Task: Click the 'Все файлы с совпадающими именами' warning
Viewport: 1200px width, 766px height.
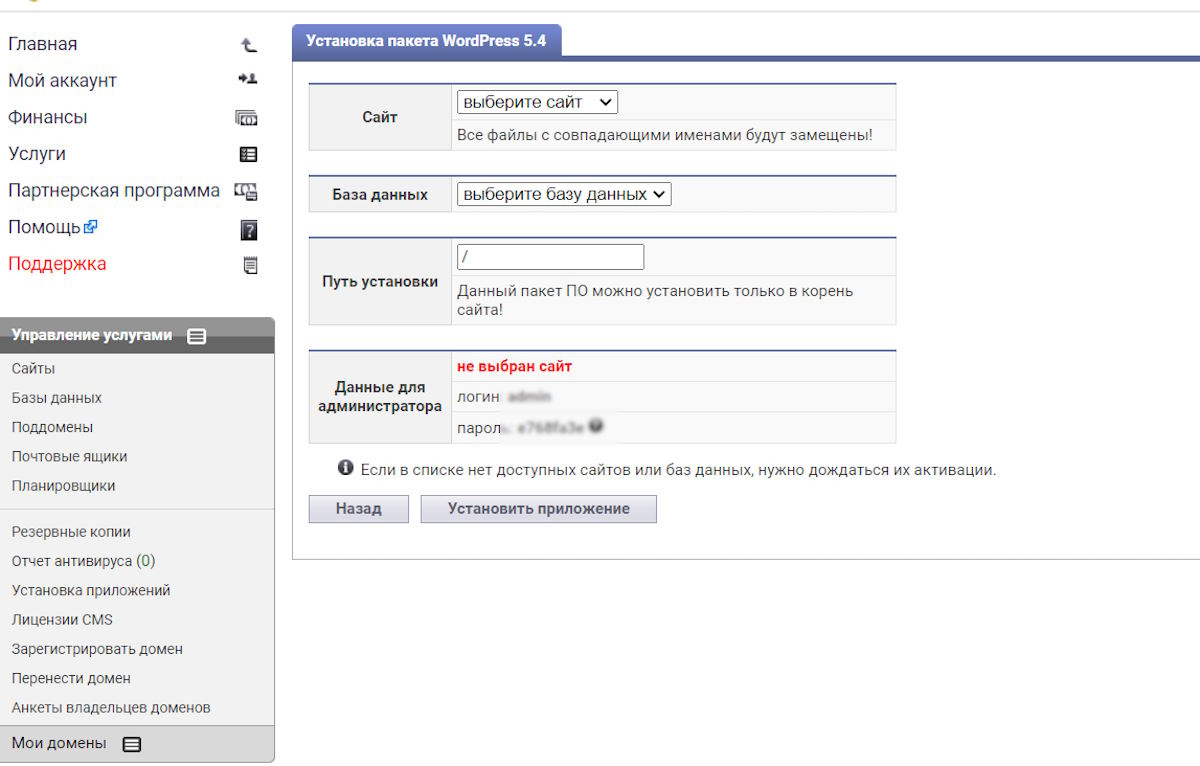Action: pyautogui.click(x=665, y=134)
